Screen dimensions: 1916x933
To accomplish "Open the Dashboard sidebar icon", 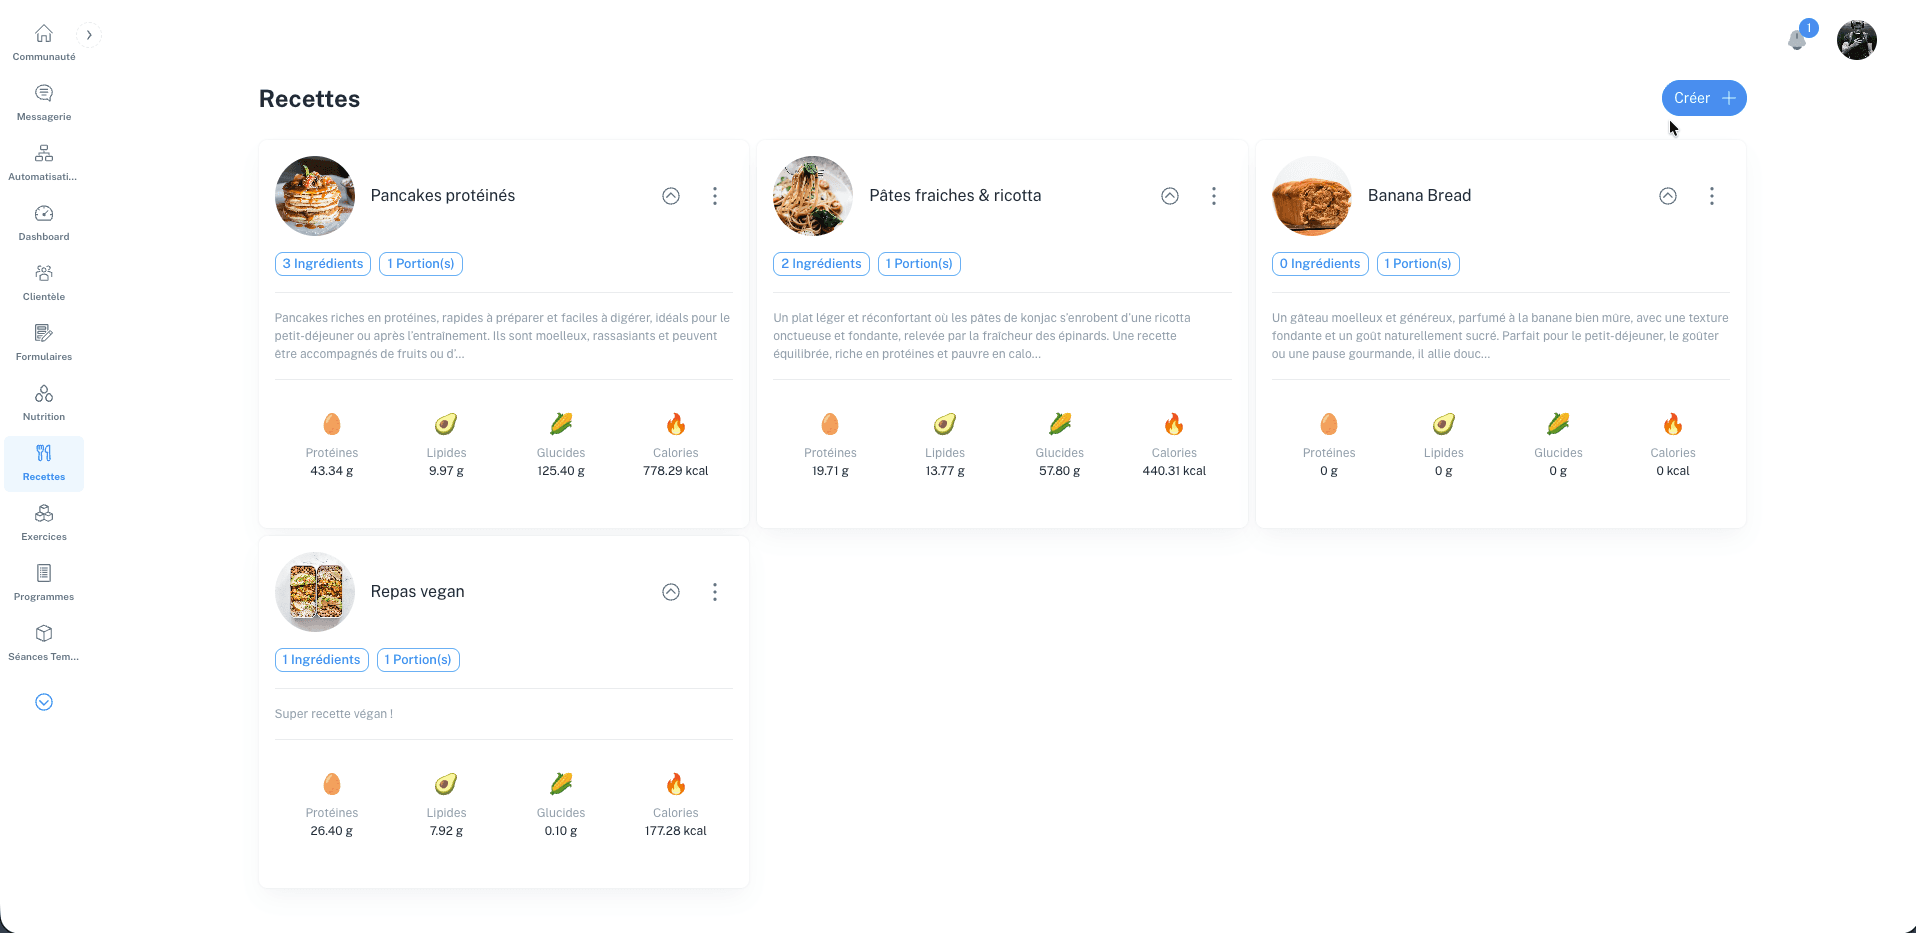I will click(x=44, y=222).
